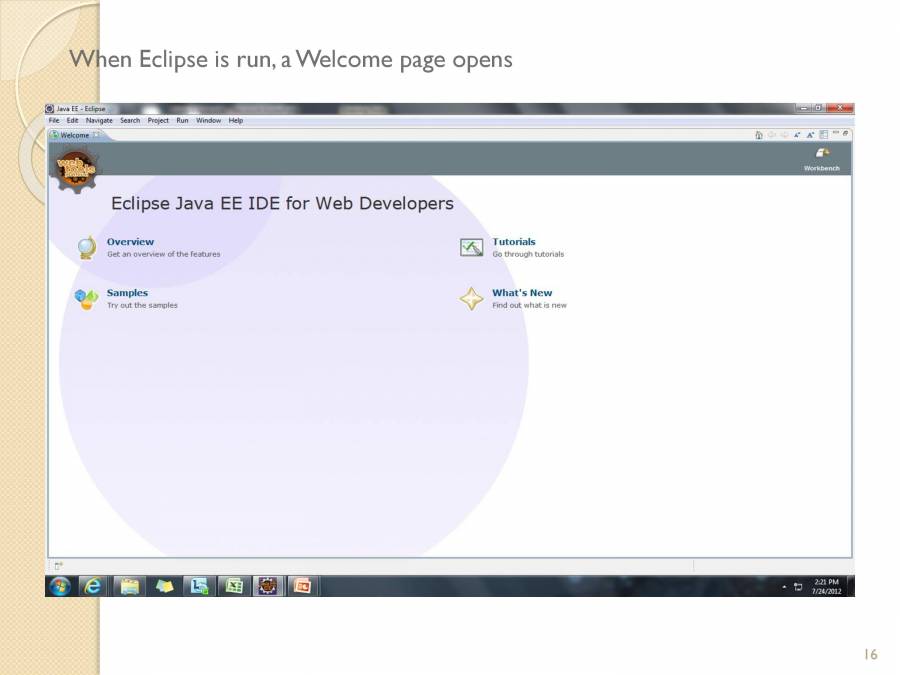Click the magnify font size icon
Screen dimensions: 900x675
(811, 135)
